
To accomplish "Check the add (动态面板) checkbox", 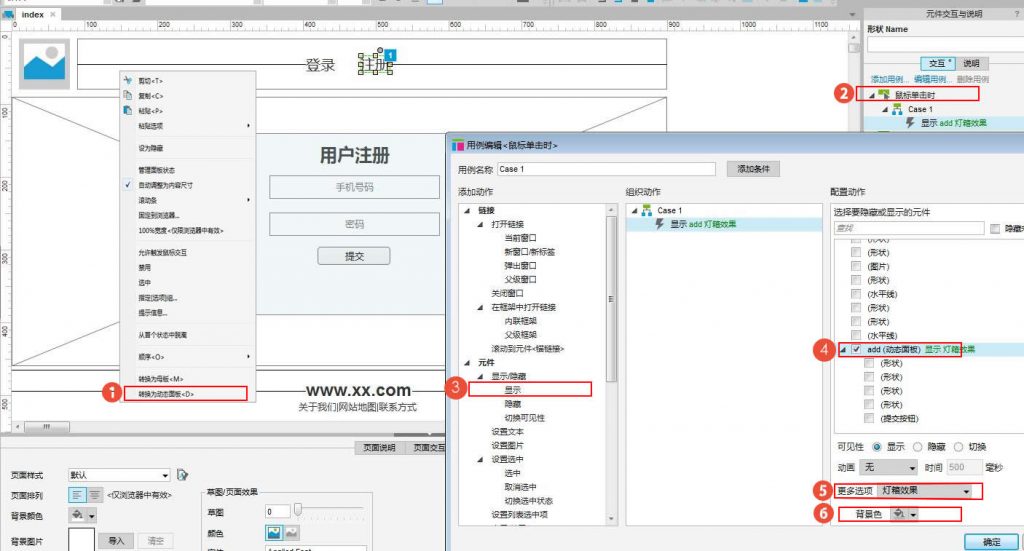I will [x=856, y=349].
